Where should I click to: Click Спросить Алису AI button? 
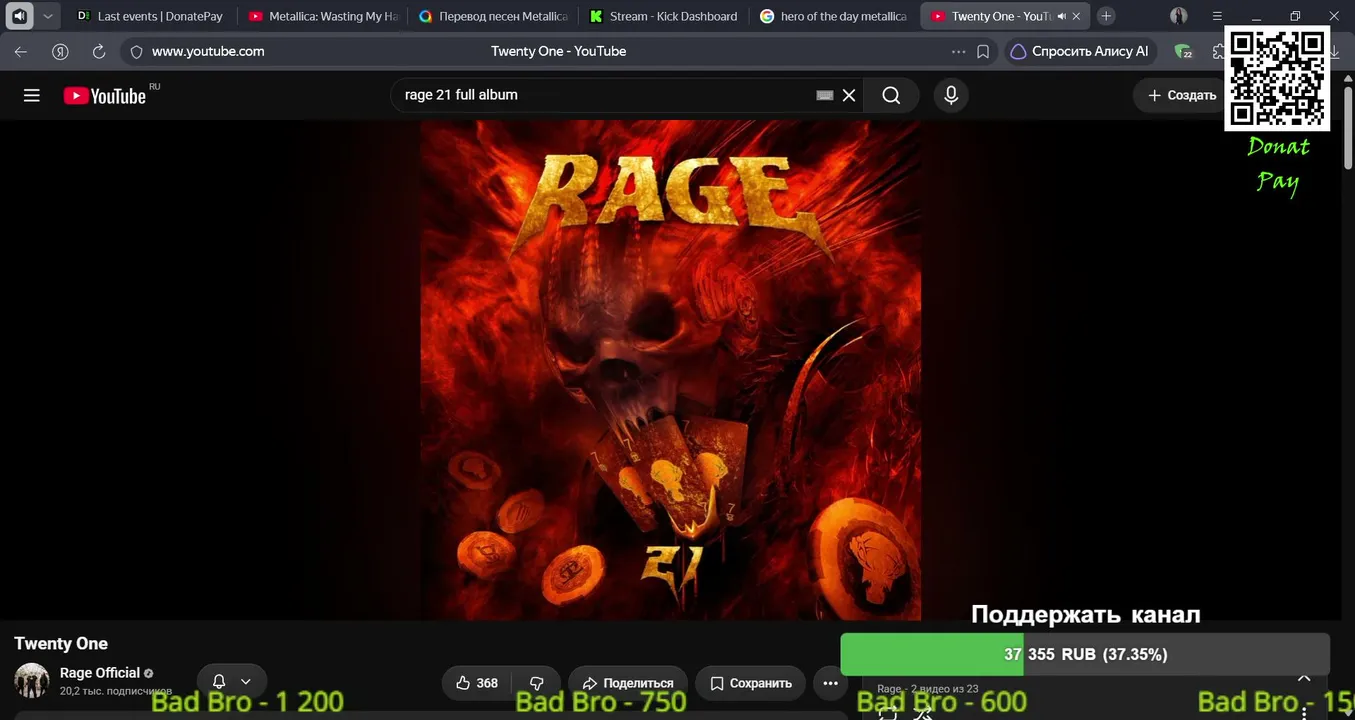1080,52
